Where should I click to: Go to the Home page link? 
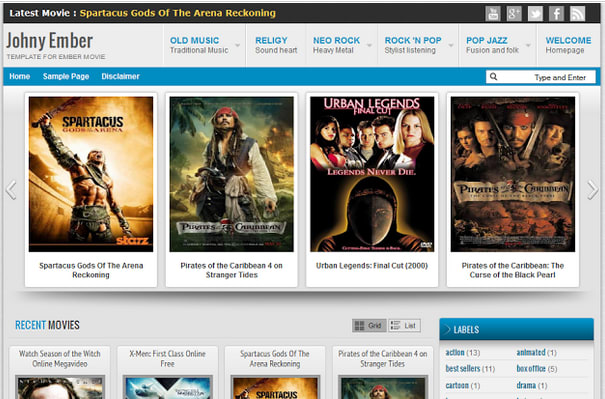tap(20, 76)
